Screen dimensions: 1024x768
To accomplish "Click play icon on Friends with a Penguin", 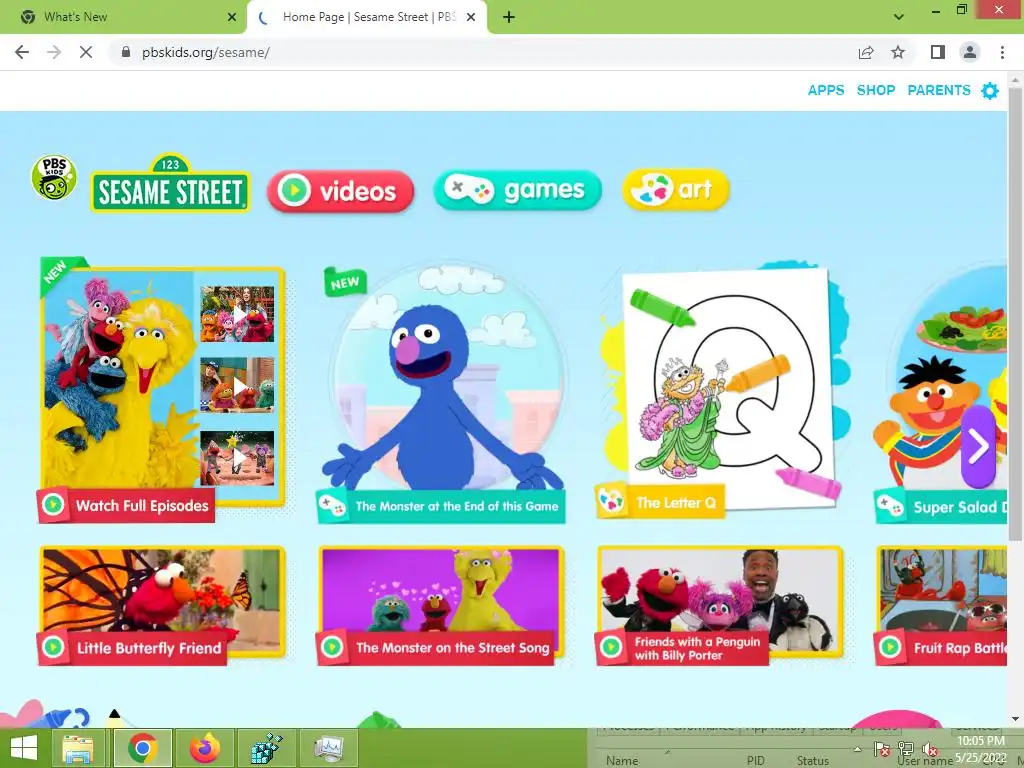I will coord(611,647).
